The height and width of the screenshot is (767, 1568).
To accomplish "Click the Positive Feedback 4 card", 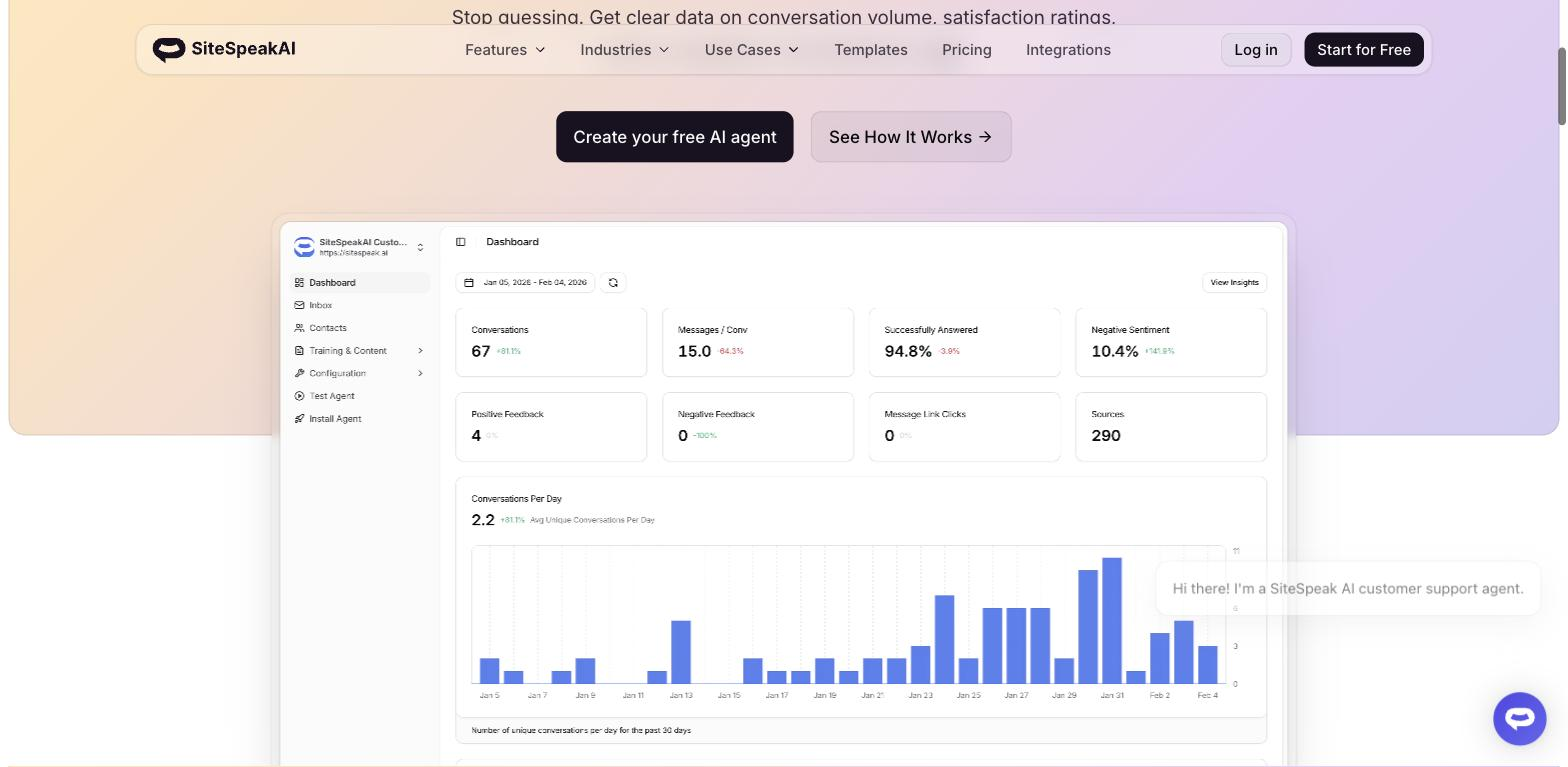I will pyautogui.click(x=551, y=427).
